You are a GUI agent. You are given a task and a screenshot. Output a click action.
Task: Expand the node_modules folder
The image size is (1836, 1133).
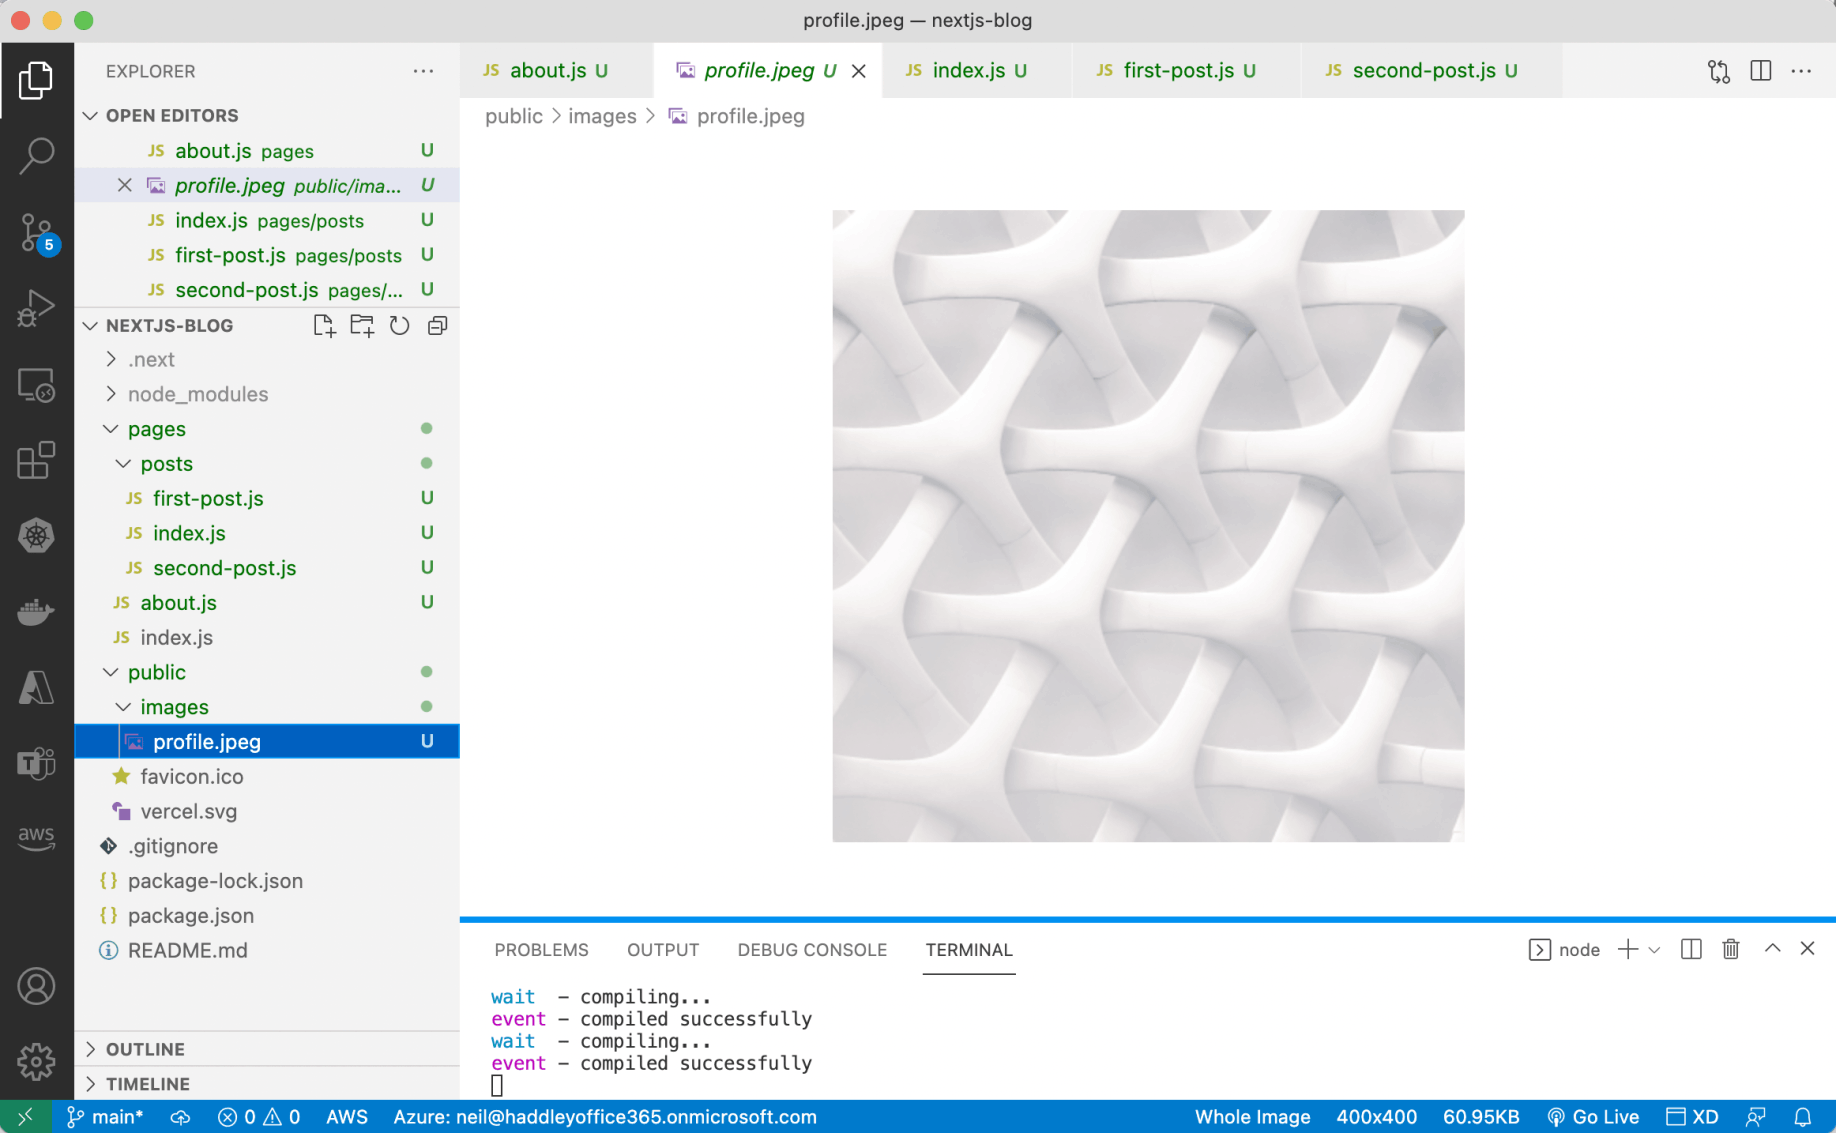(197, 394)
